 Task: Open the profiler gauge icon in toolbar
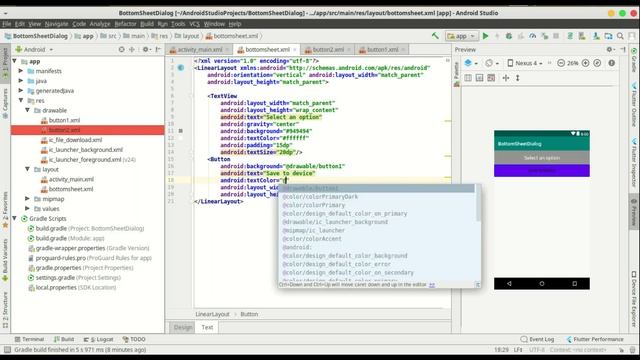(x=533, y=36)
